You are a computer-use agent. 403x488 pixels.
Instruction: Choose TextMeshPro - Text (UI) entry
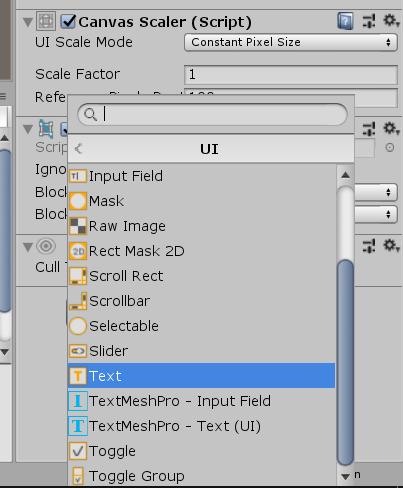[x=202, y=426]
